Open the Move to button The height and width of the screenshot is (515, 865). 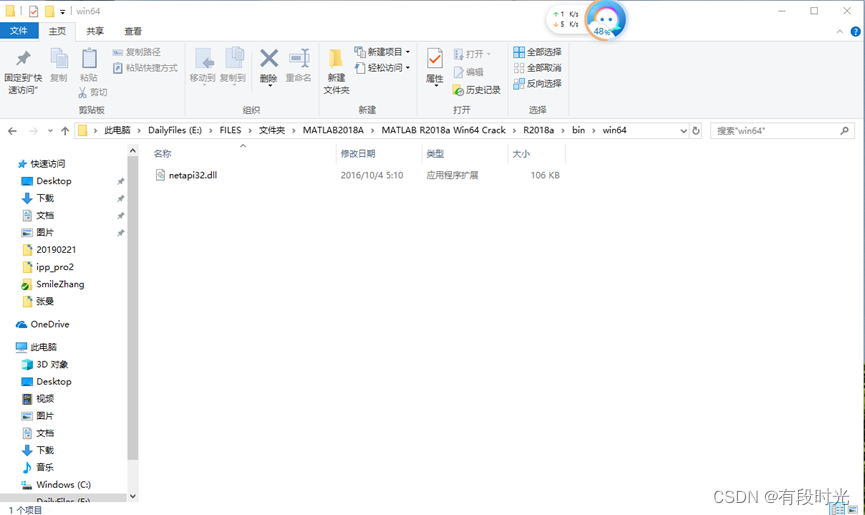pos(202,66)
